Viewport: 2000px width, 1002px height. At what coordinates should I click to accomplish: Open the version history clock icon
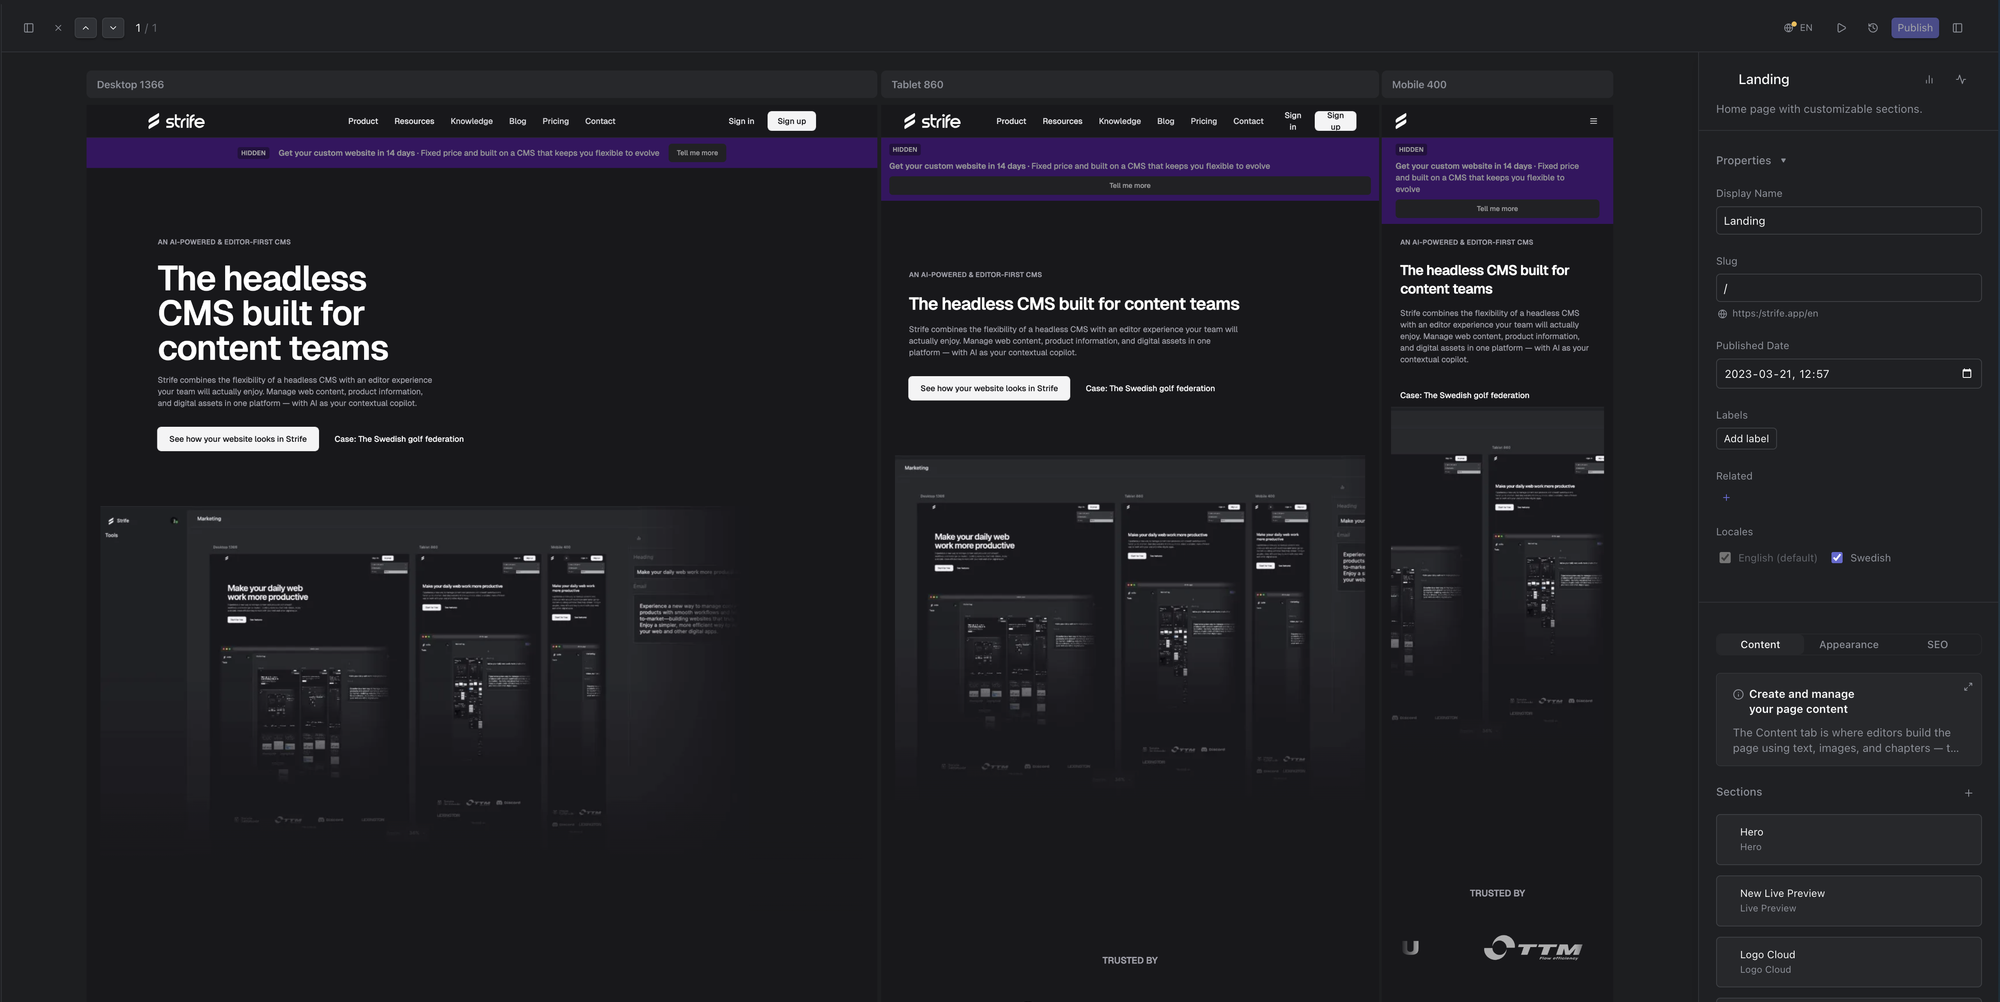1873,28
